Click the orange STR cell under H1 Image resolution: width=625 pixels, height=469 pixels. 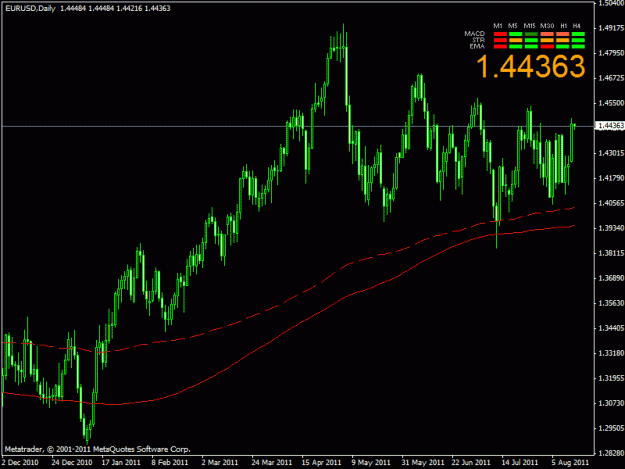pyautogui.click(x=563, y=40)
